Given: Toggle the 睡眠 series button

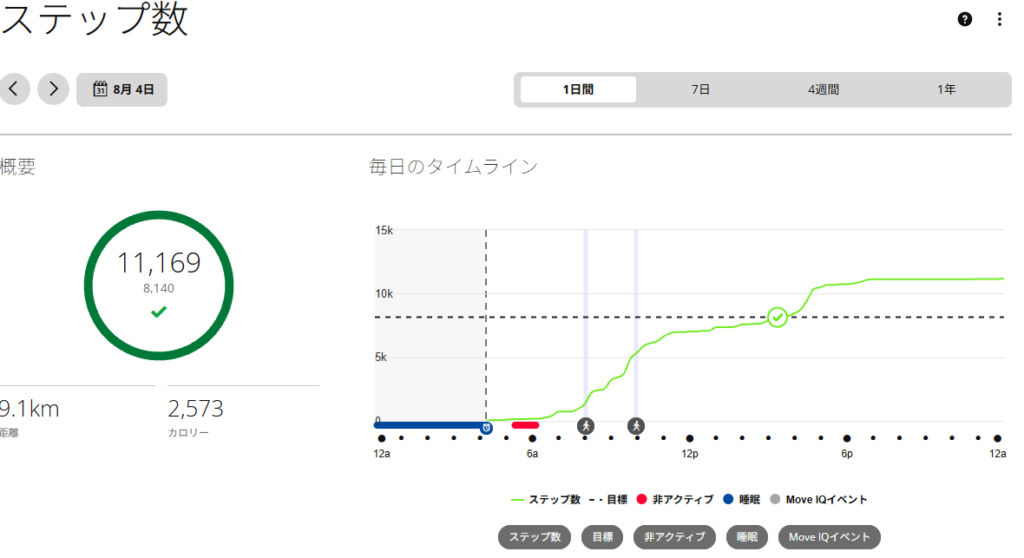Looking at the screenshot, I should point(747,537).
